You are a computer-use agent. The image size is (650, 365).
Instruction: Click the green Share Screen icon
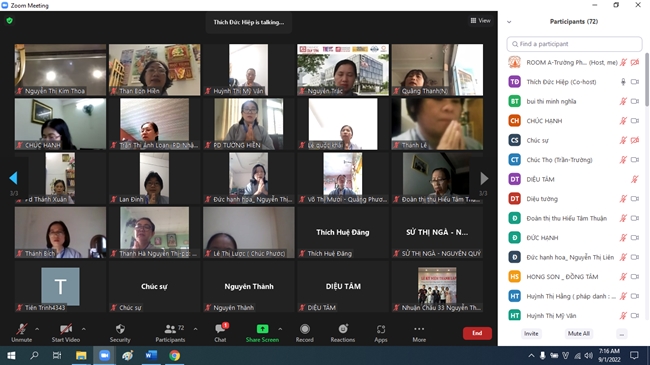click(262, 329)
